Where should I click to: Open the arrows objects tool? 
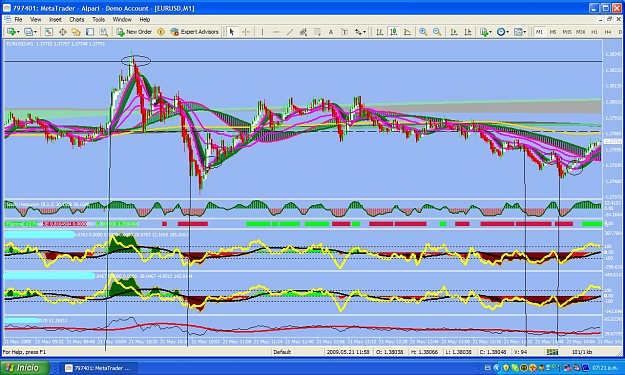pos(358,32)
